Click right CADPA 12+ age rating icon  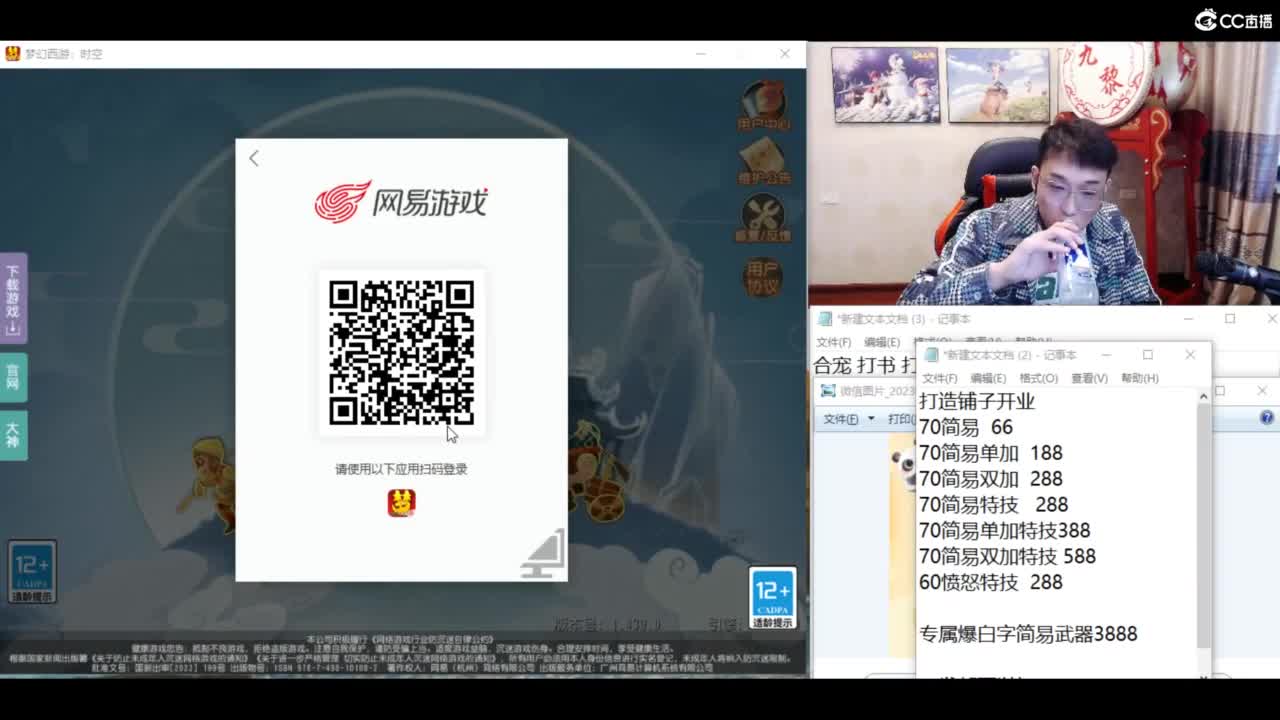click(x=773, y=598)
